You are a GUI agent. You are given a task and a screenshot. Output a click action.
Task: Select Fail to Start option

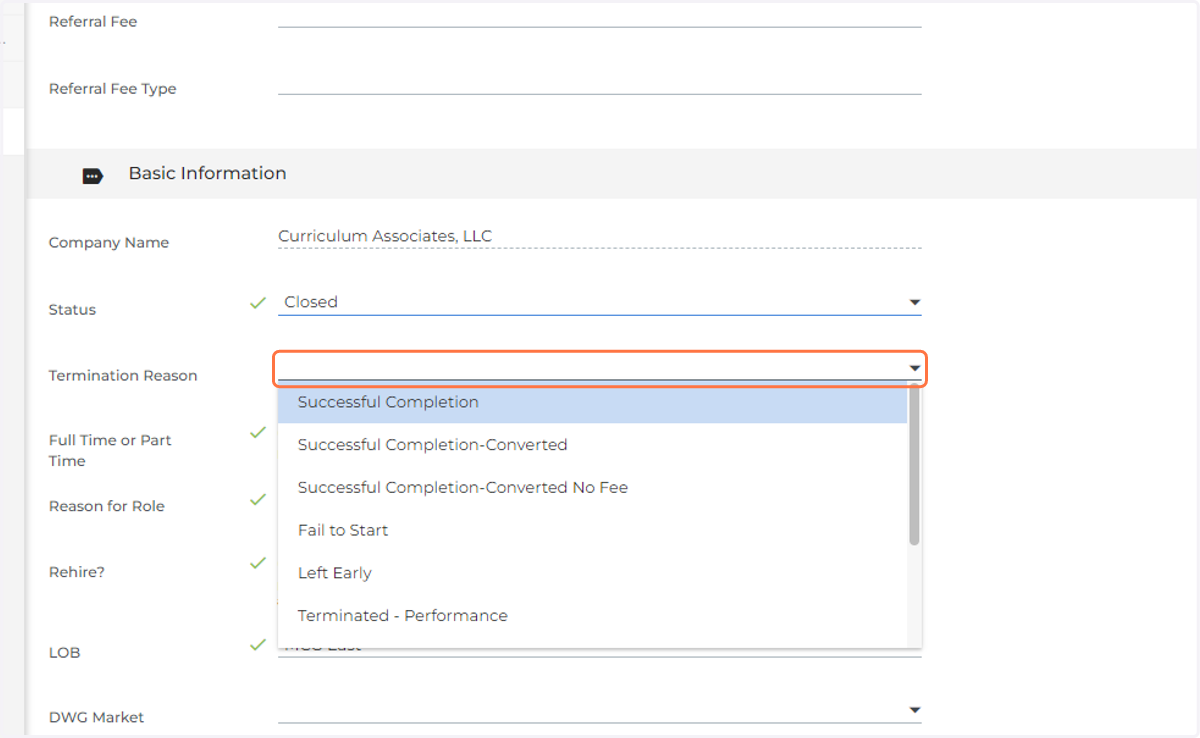(592, 530)
